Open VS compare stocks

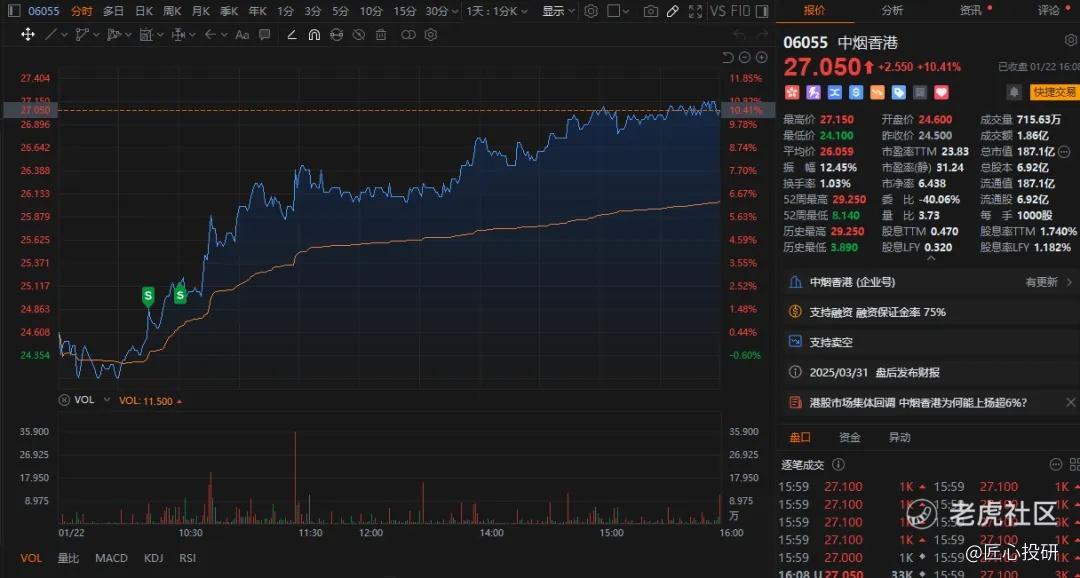click(718, 11)
